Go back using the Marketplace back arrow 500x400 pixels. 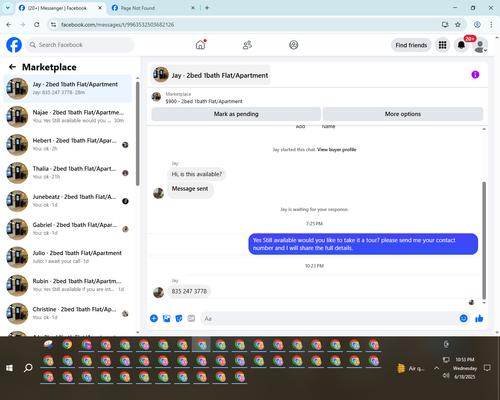click(12, 67)
